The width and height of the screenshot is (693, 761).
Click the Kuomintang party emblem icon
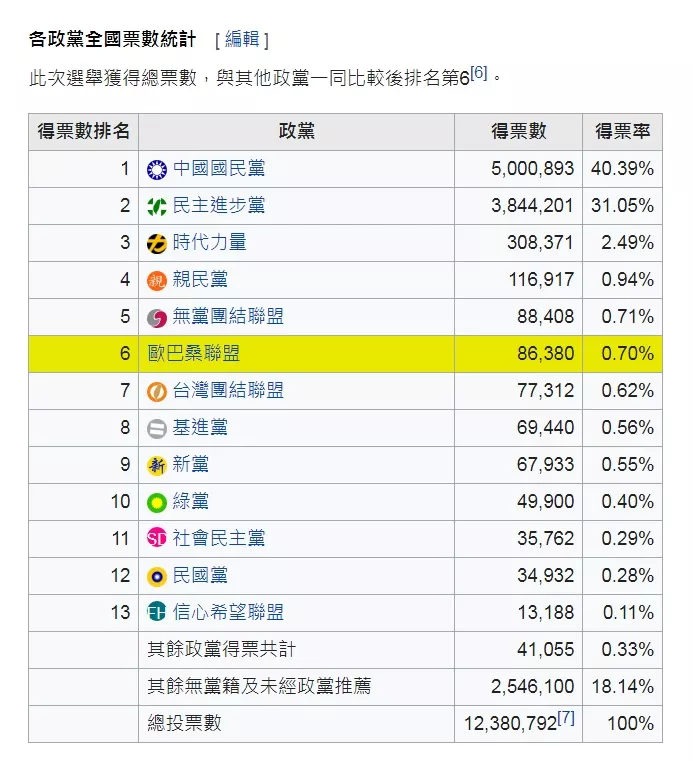click(157, 169)
